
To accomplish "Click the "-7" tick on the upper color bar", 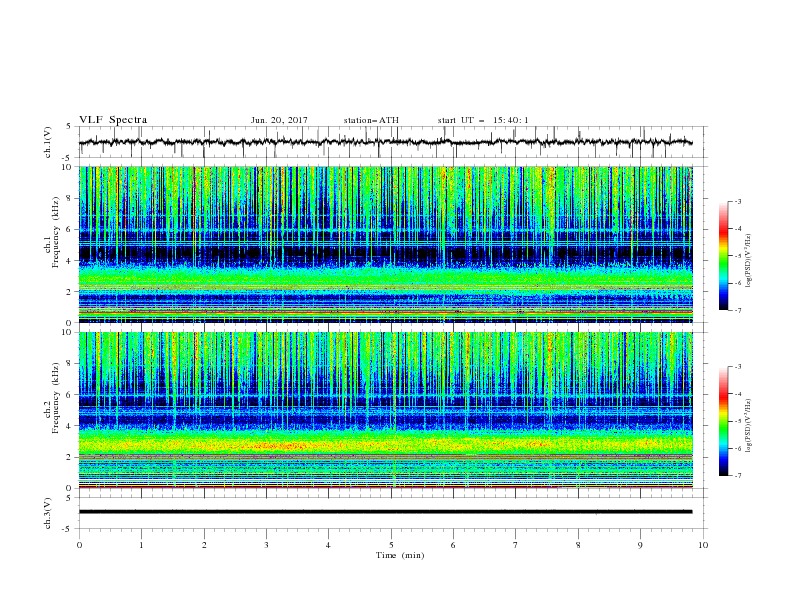I will point(738,310).
